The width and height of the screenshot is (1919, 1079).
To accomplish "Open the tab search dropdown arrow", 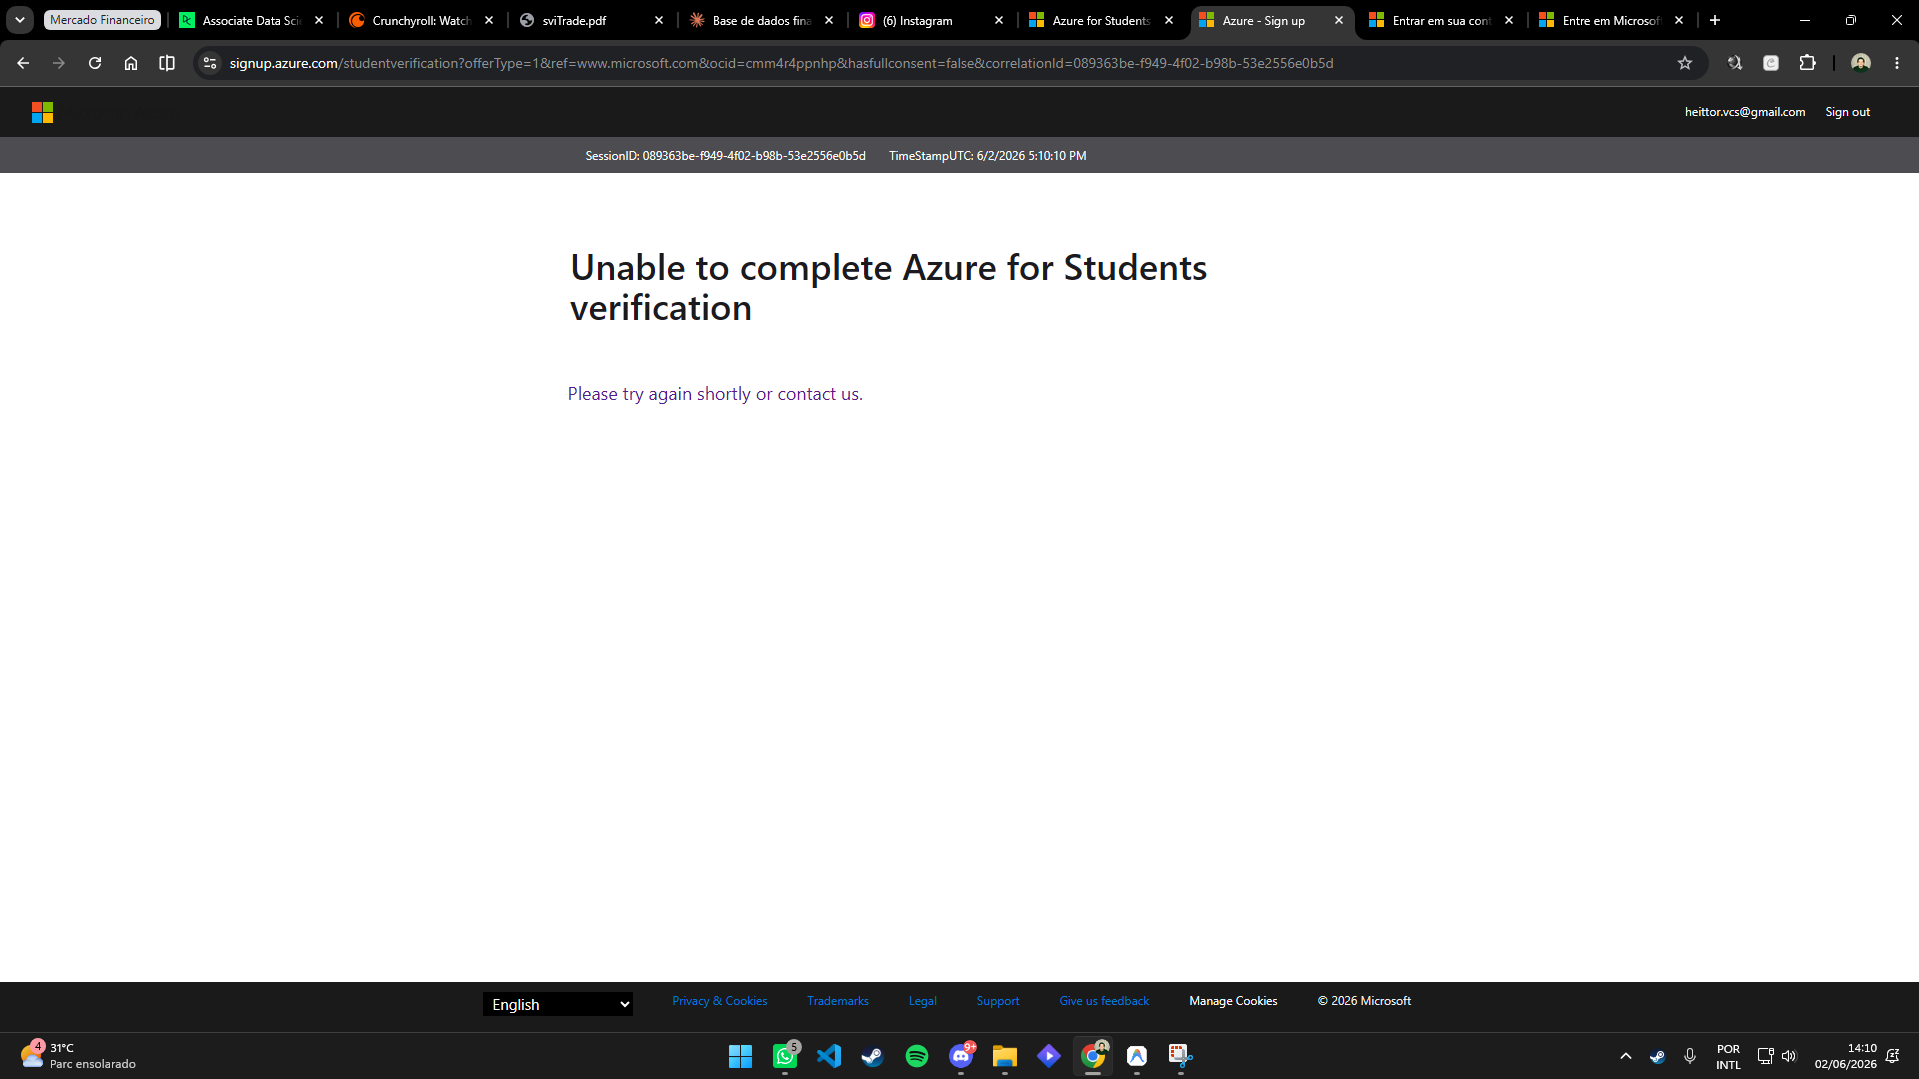I will [20, 20].
